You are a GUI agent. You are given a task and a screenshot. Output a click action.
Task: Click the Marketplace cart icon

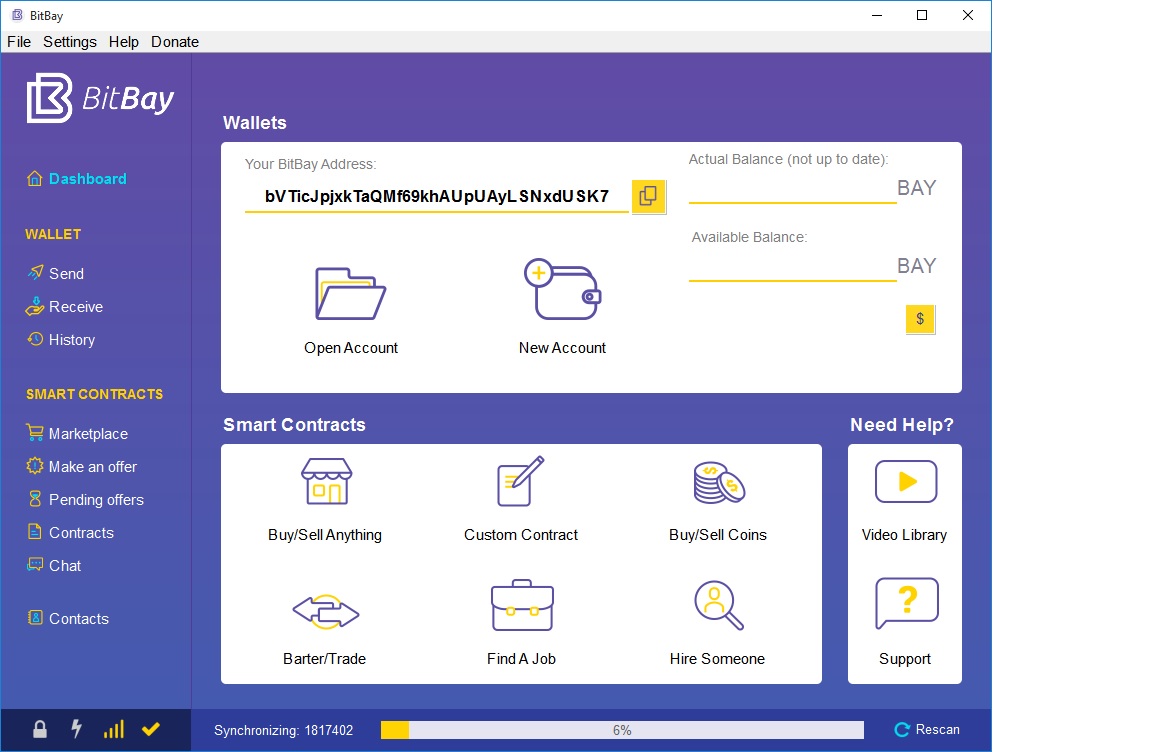point(35,433)
